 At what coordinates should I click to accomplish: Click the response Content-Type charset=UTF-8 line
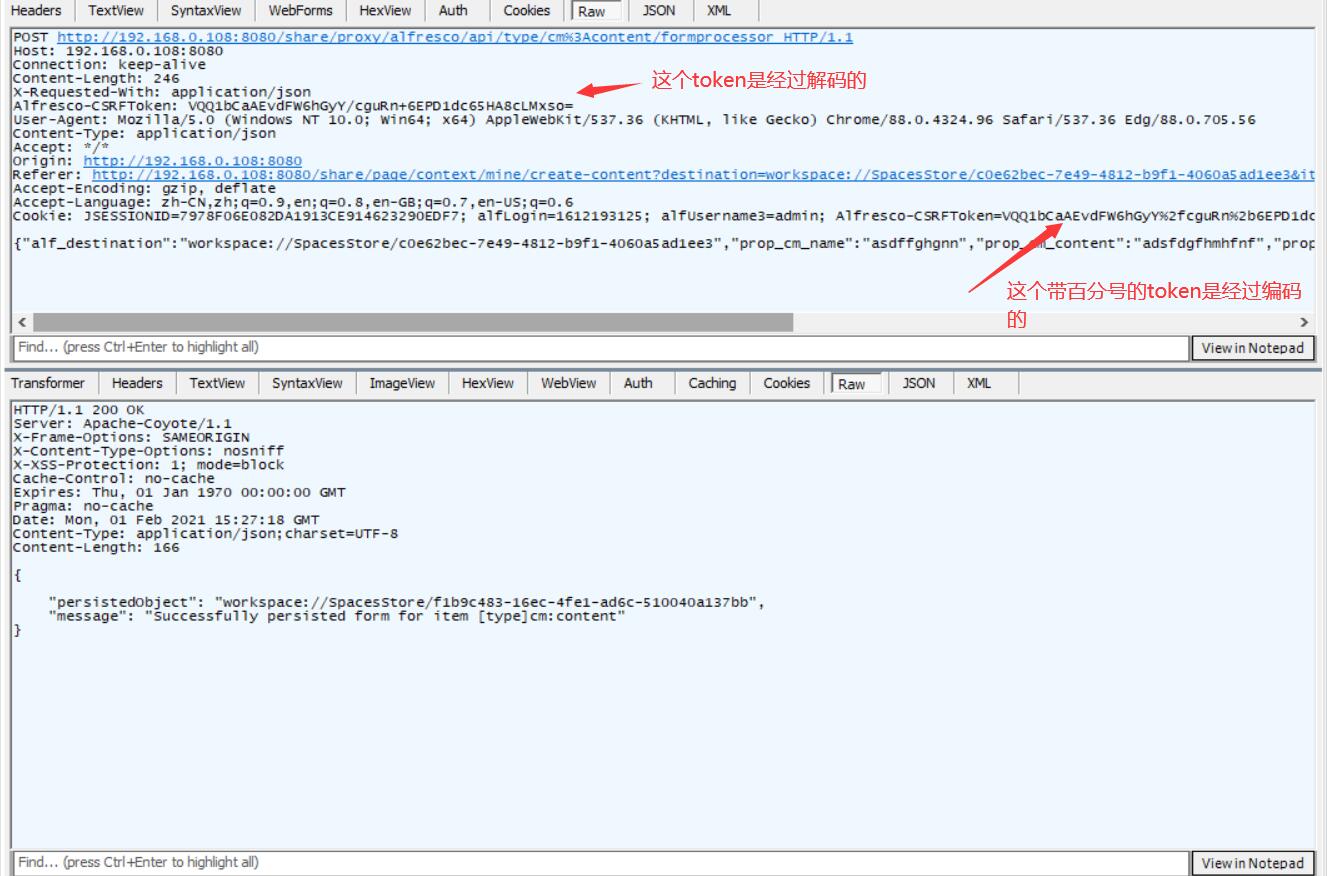205,534
